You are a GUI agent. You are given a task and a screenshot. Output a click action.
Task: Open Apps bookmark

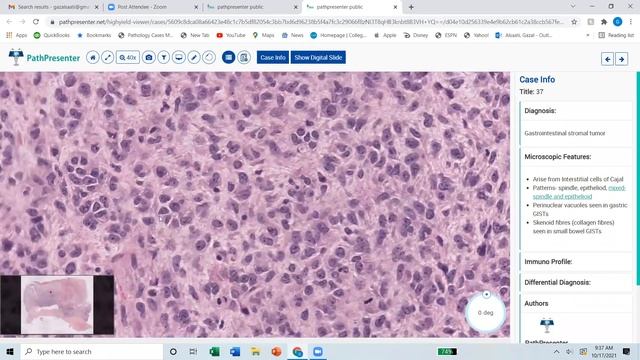point(16,36)
